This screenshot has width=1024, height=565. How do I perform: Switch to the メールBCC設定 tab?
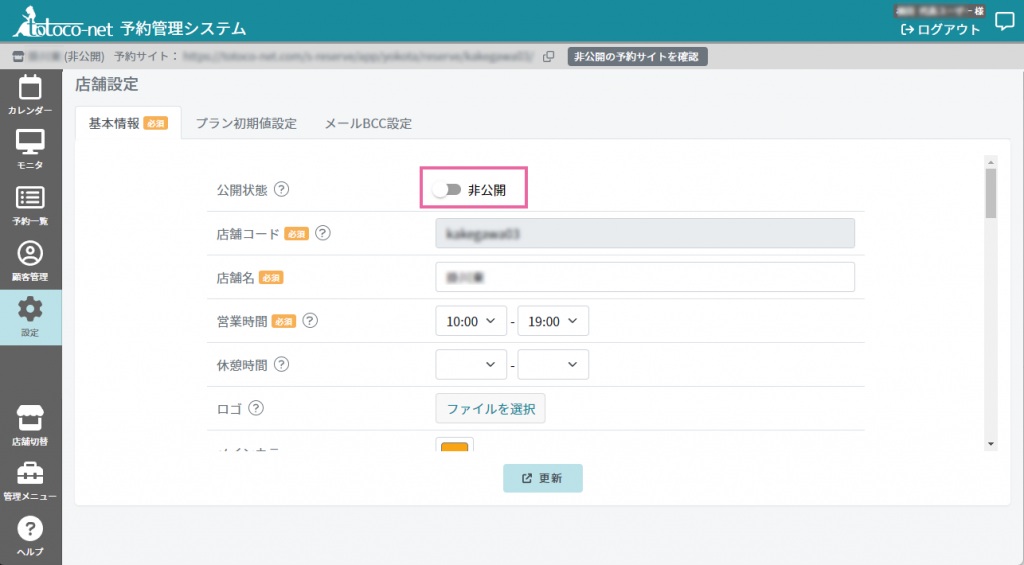tap(368, 123)
